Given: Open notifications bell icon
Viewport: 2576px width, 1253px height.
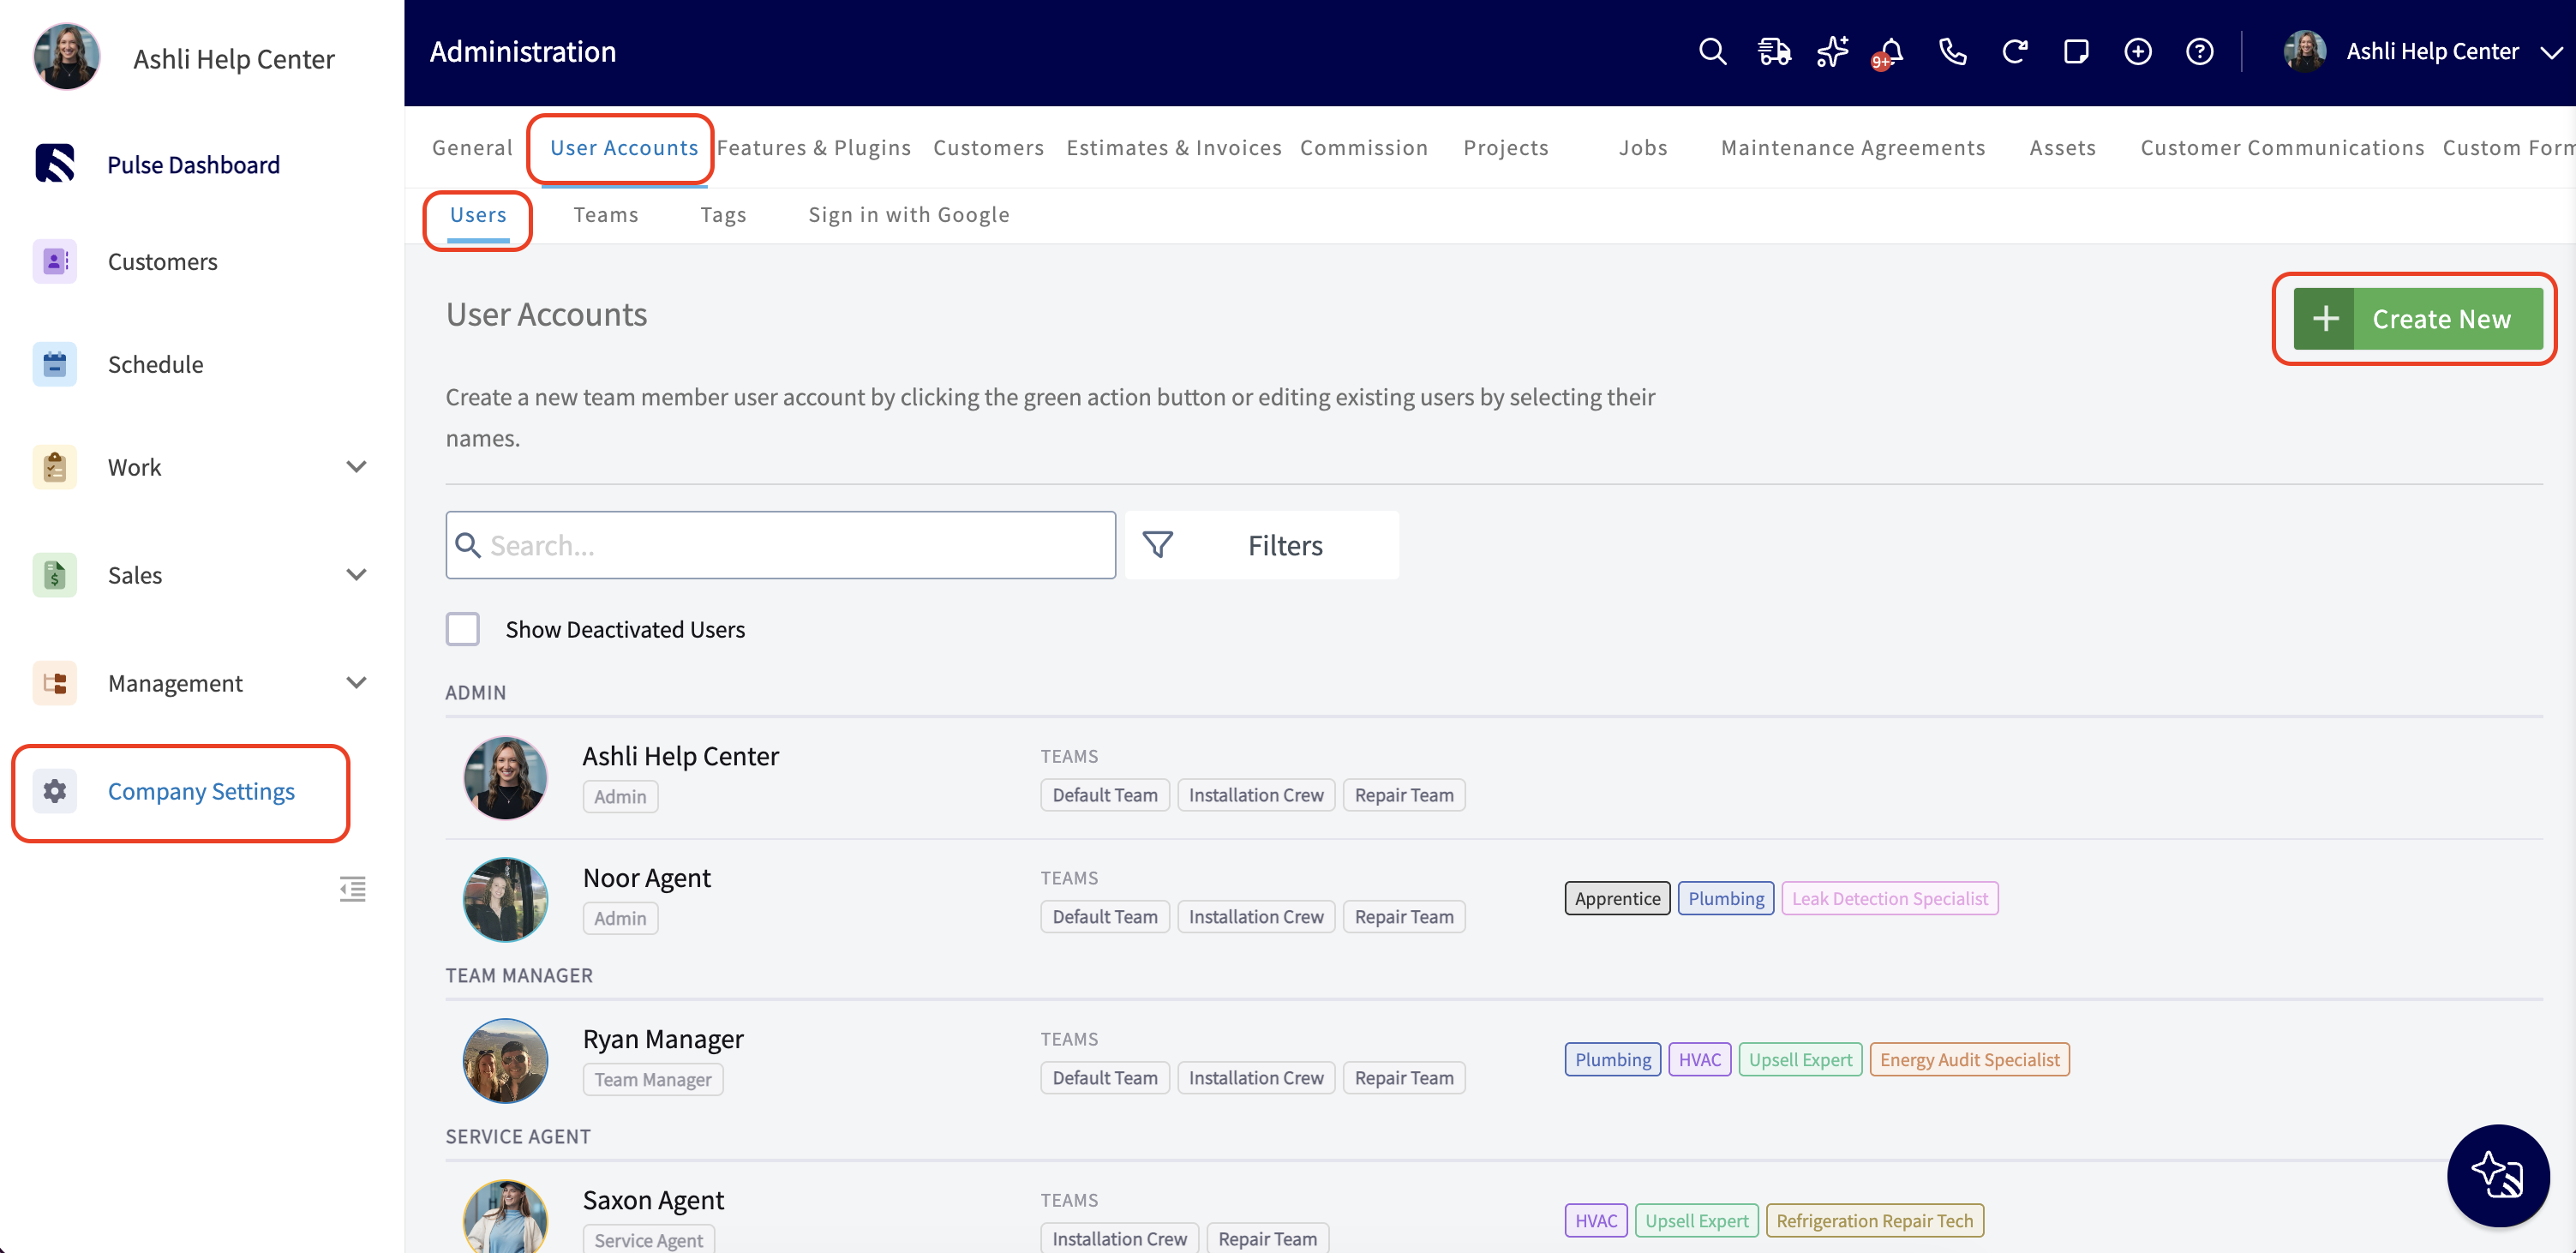Looking at the screenshot, I should [1890, 52].
